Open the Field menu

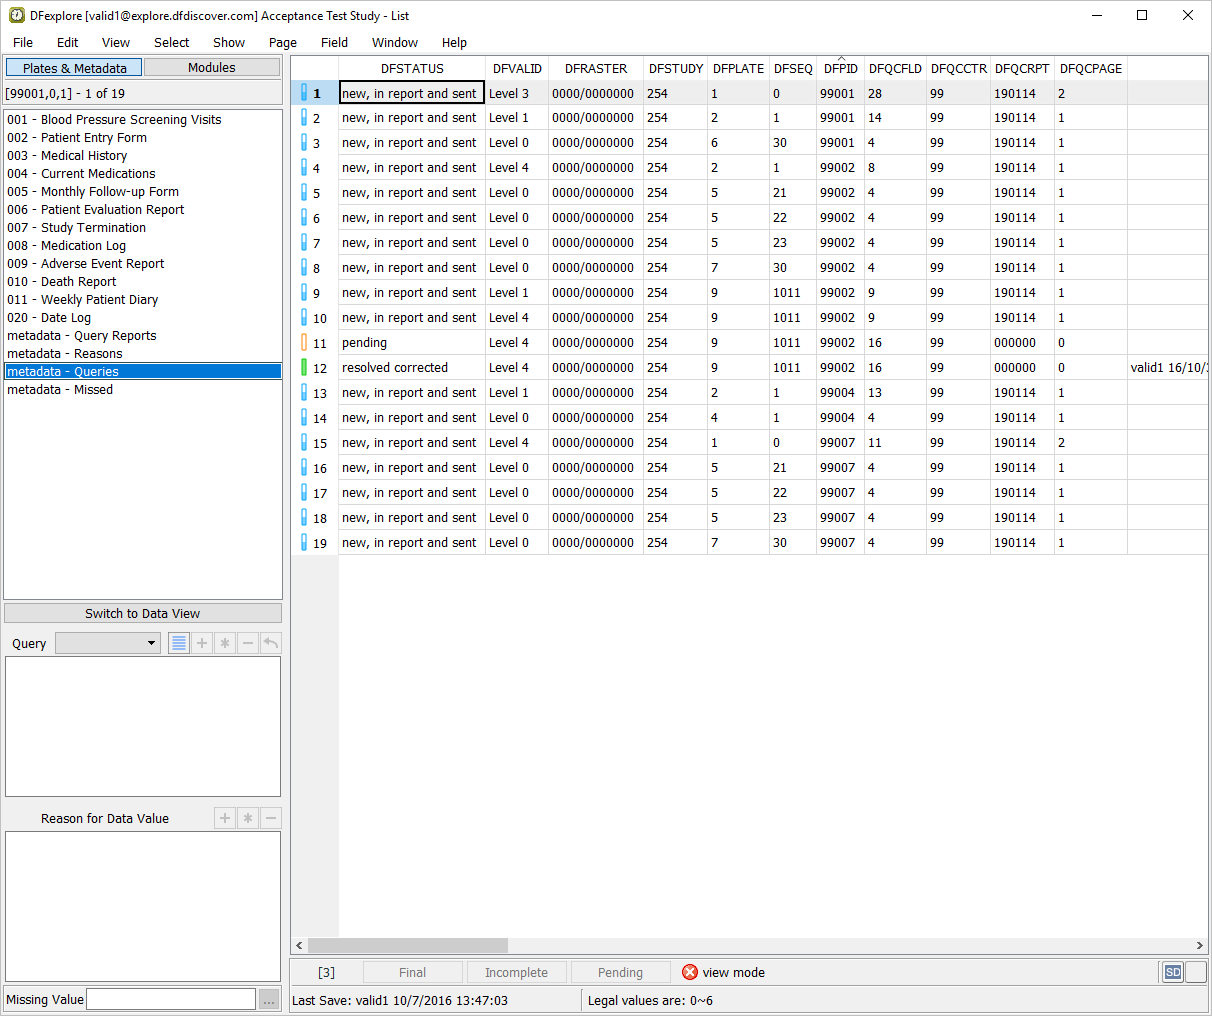tap(334, 42)
